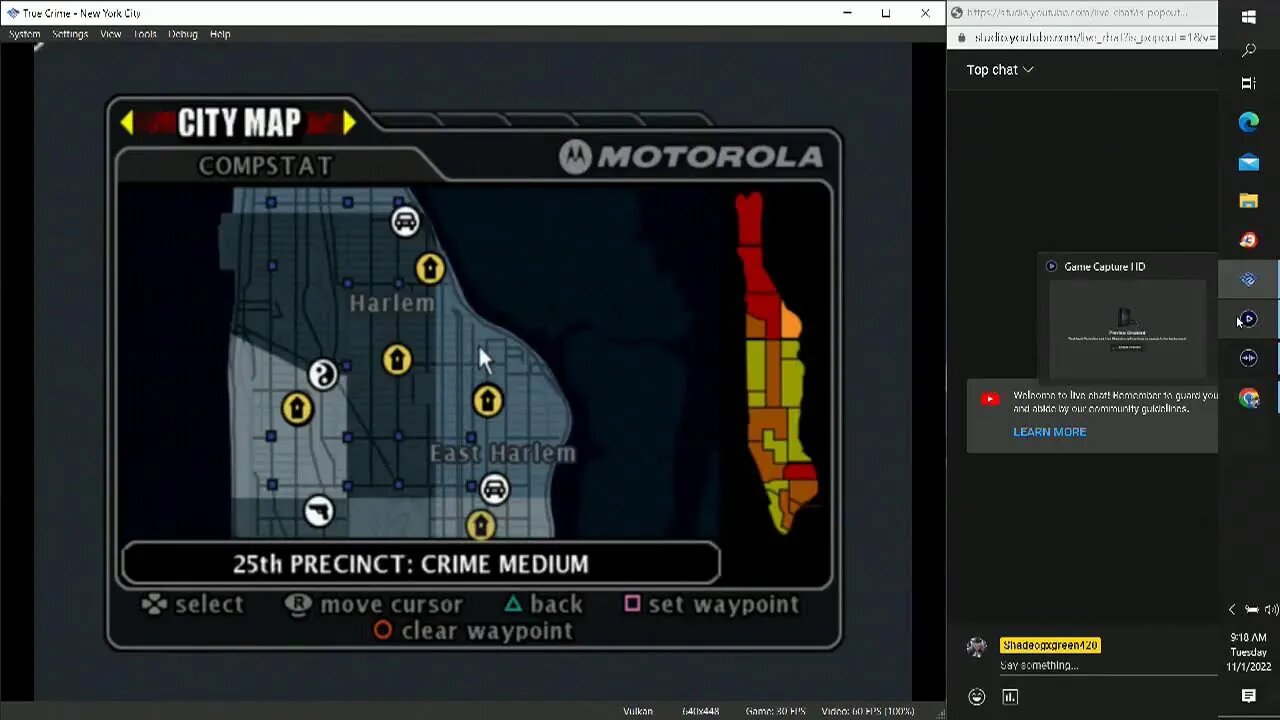Viewport: 1280px width, 720px height.
Task: Click the left yellow arrow beside City Map
Action: (x=127, y=122)
